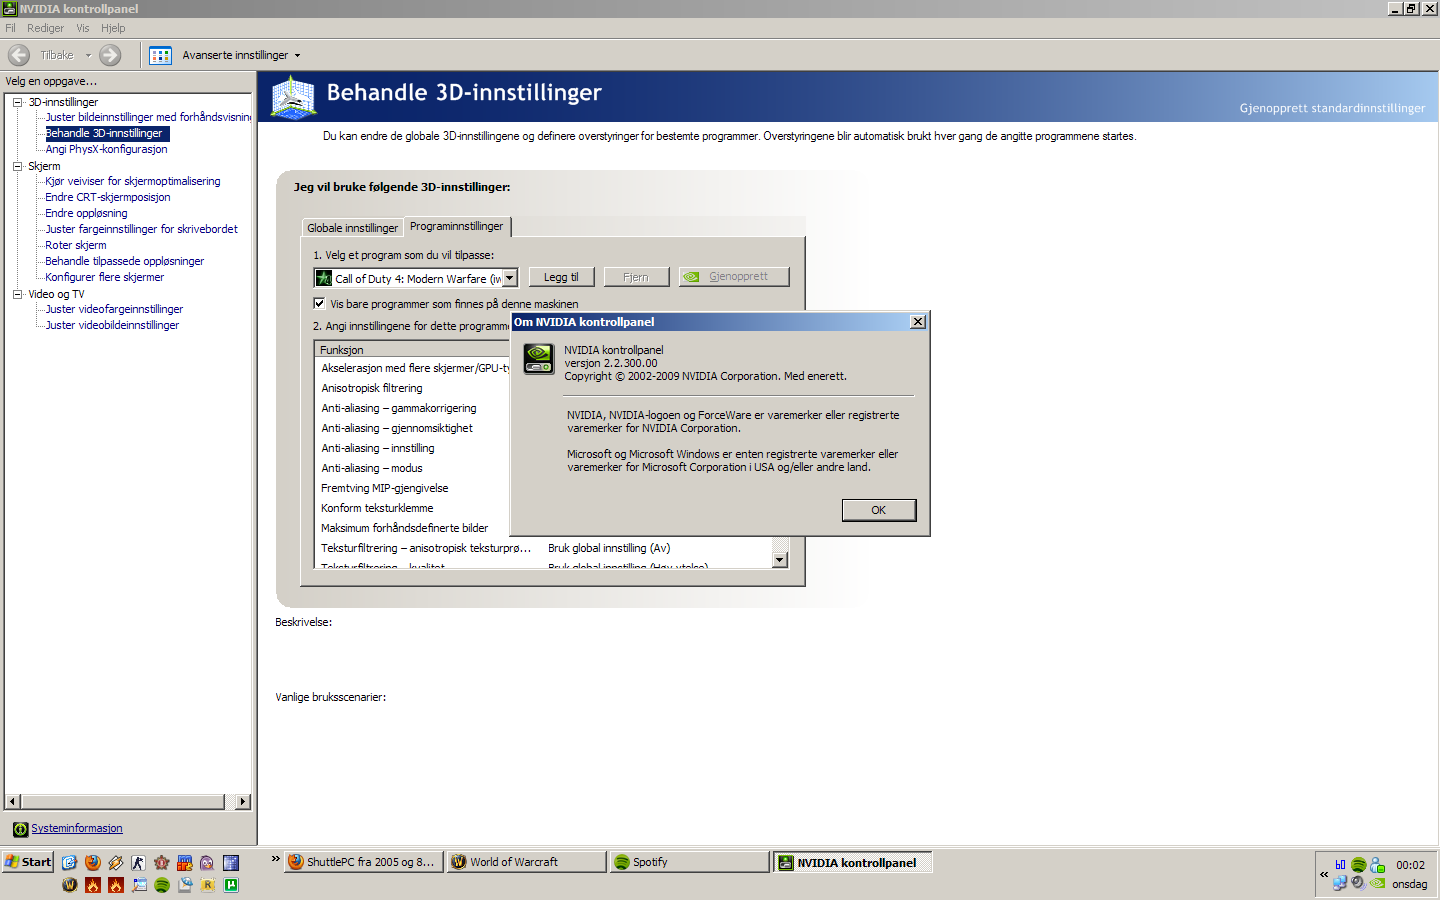This screenshot has height=900, width=1440.
Task: Select Angi PhysX-konfigurasjon in the tree
Action: [106, 149]
